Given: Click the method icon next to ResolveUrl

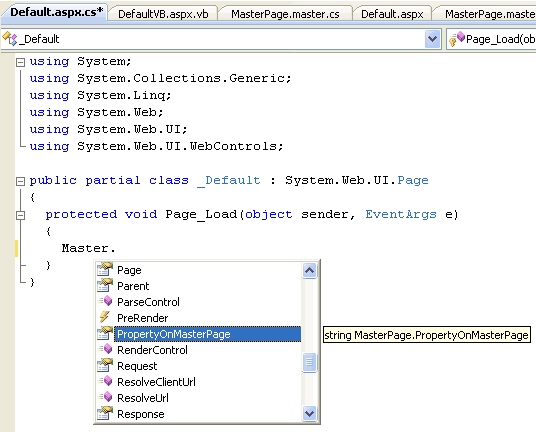Looking at the screenshot, I should point(105,397).
